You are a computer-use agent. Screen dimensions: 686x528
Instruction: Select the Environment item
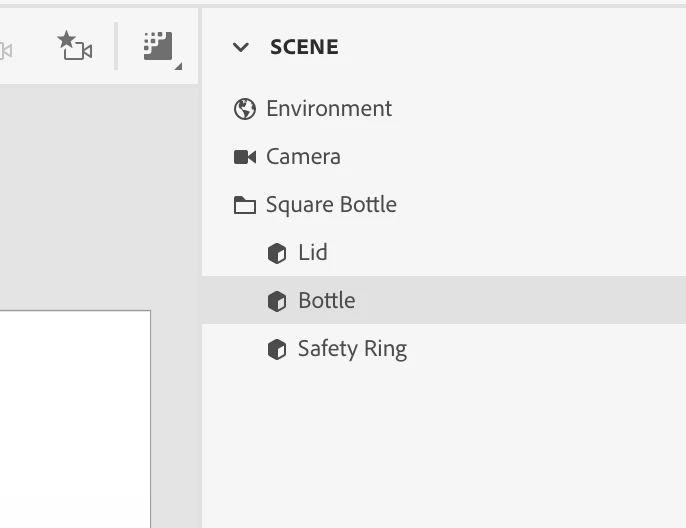click(328, 109)
